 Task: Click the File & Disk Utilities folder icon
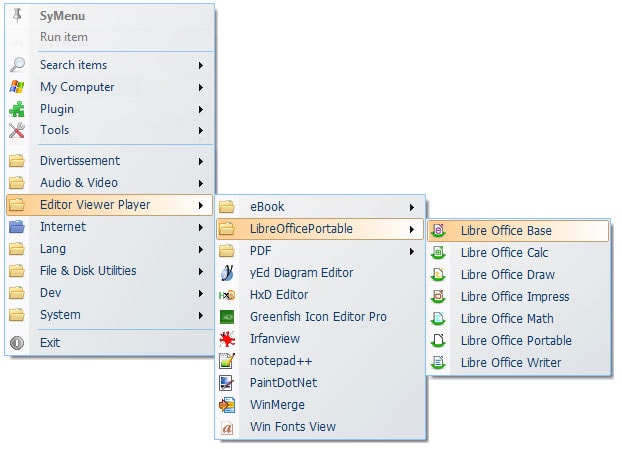[x=17, y=271]
